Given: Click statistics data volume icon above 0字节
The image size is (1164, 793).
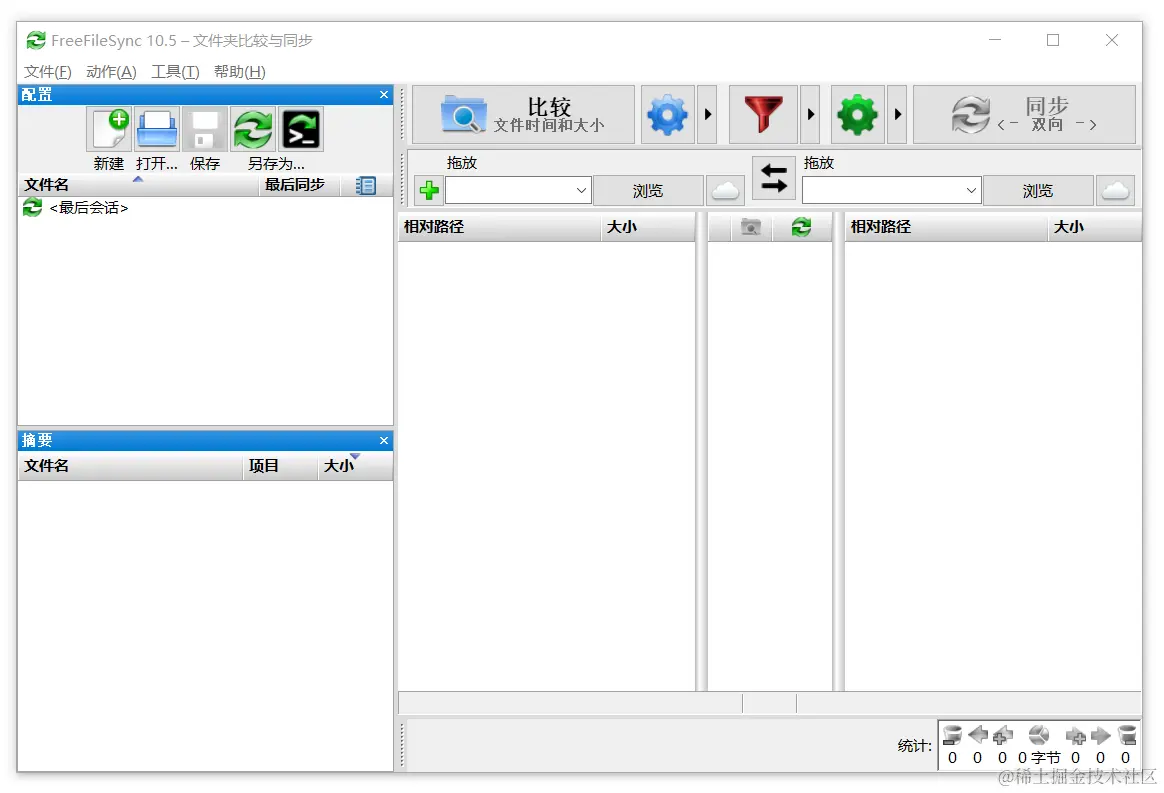Looking at the screenshot, I should coord(1039,735).
